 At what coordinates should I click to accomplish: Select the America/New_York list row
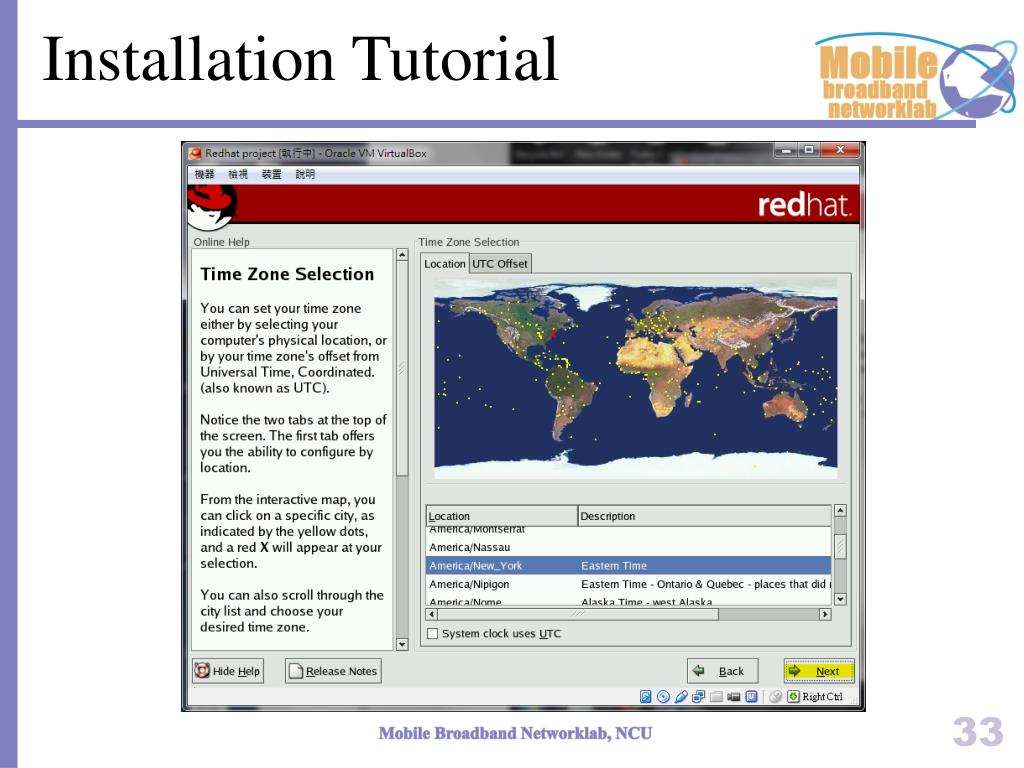click(628, 566)
